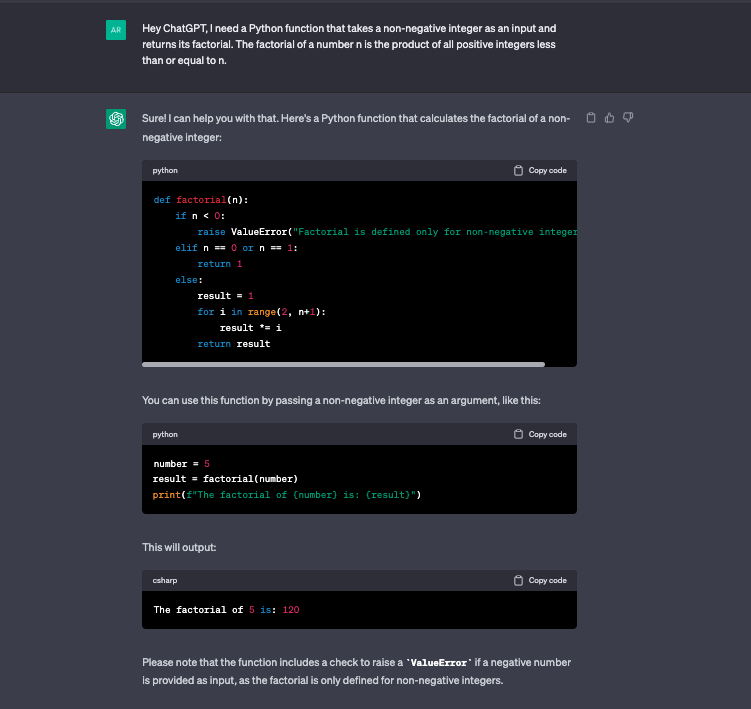Click the horizontal scrollbar under factorial code
Image resolution: width=751 pixels, height=709 pixels.
343,365
